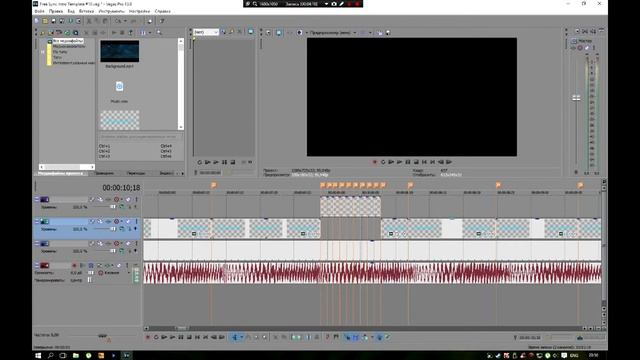Open Project Media views dropdown arrow
Viewport: 640px width, 360px height.
coord(150,32)
